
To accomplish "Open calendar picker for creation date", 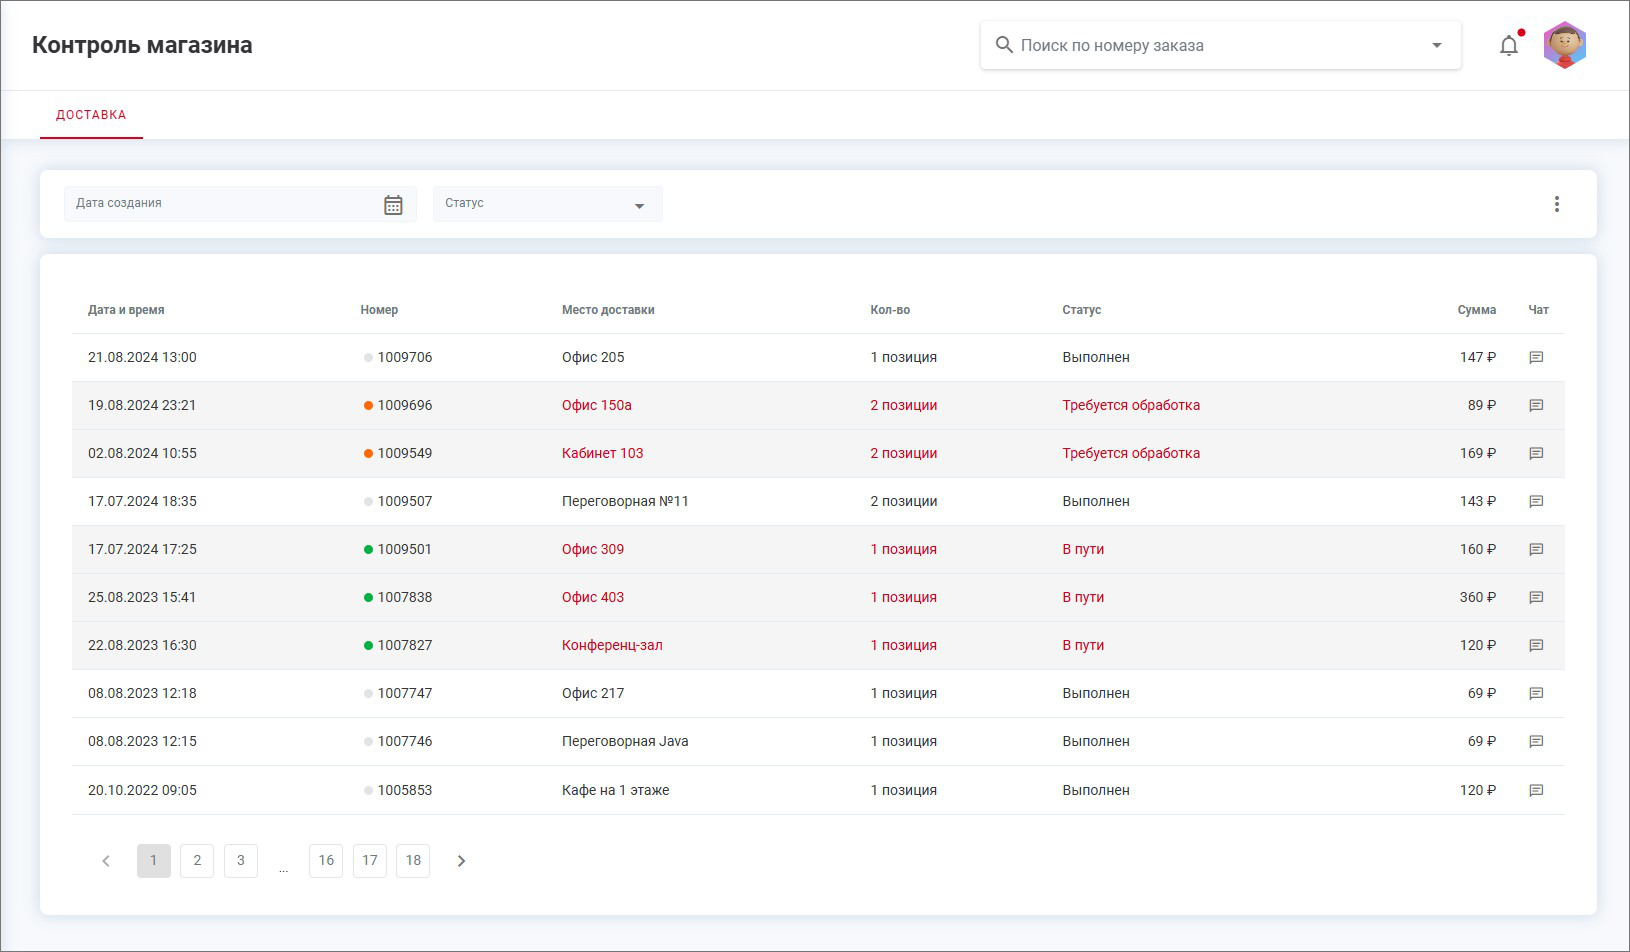I will coord(393,205).
